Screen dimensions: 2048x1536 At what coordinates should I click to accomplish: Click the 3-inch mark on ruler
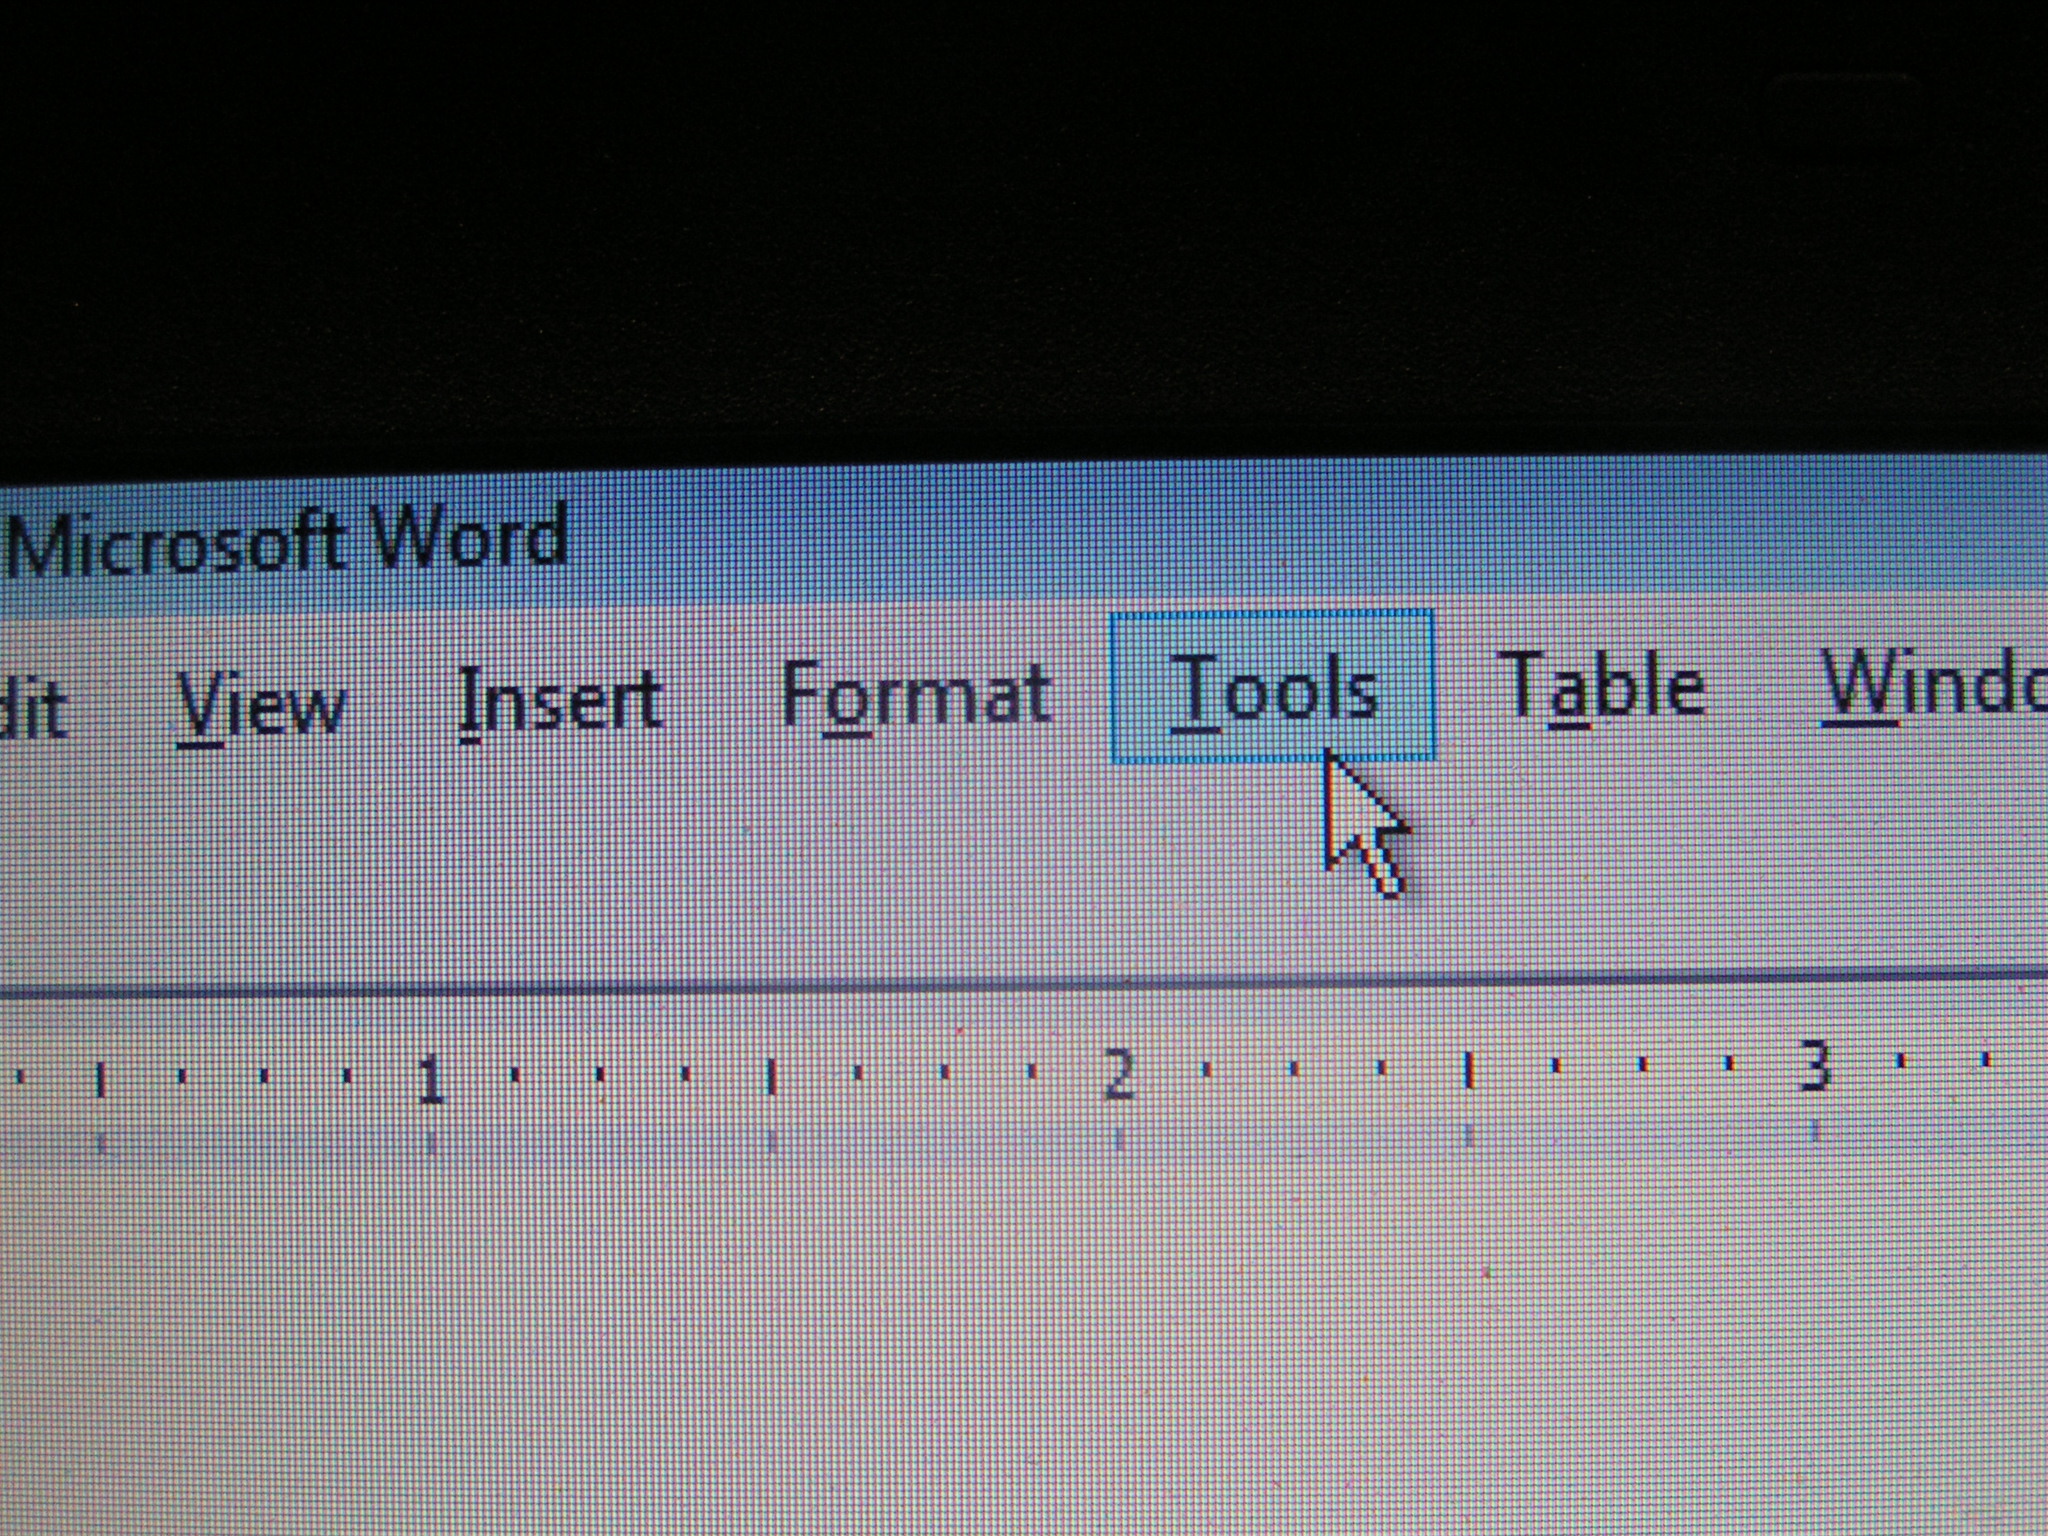(1814, 1066)
